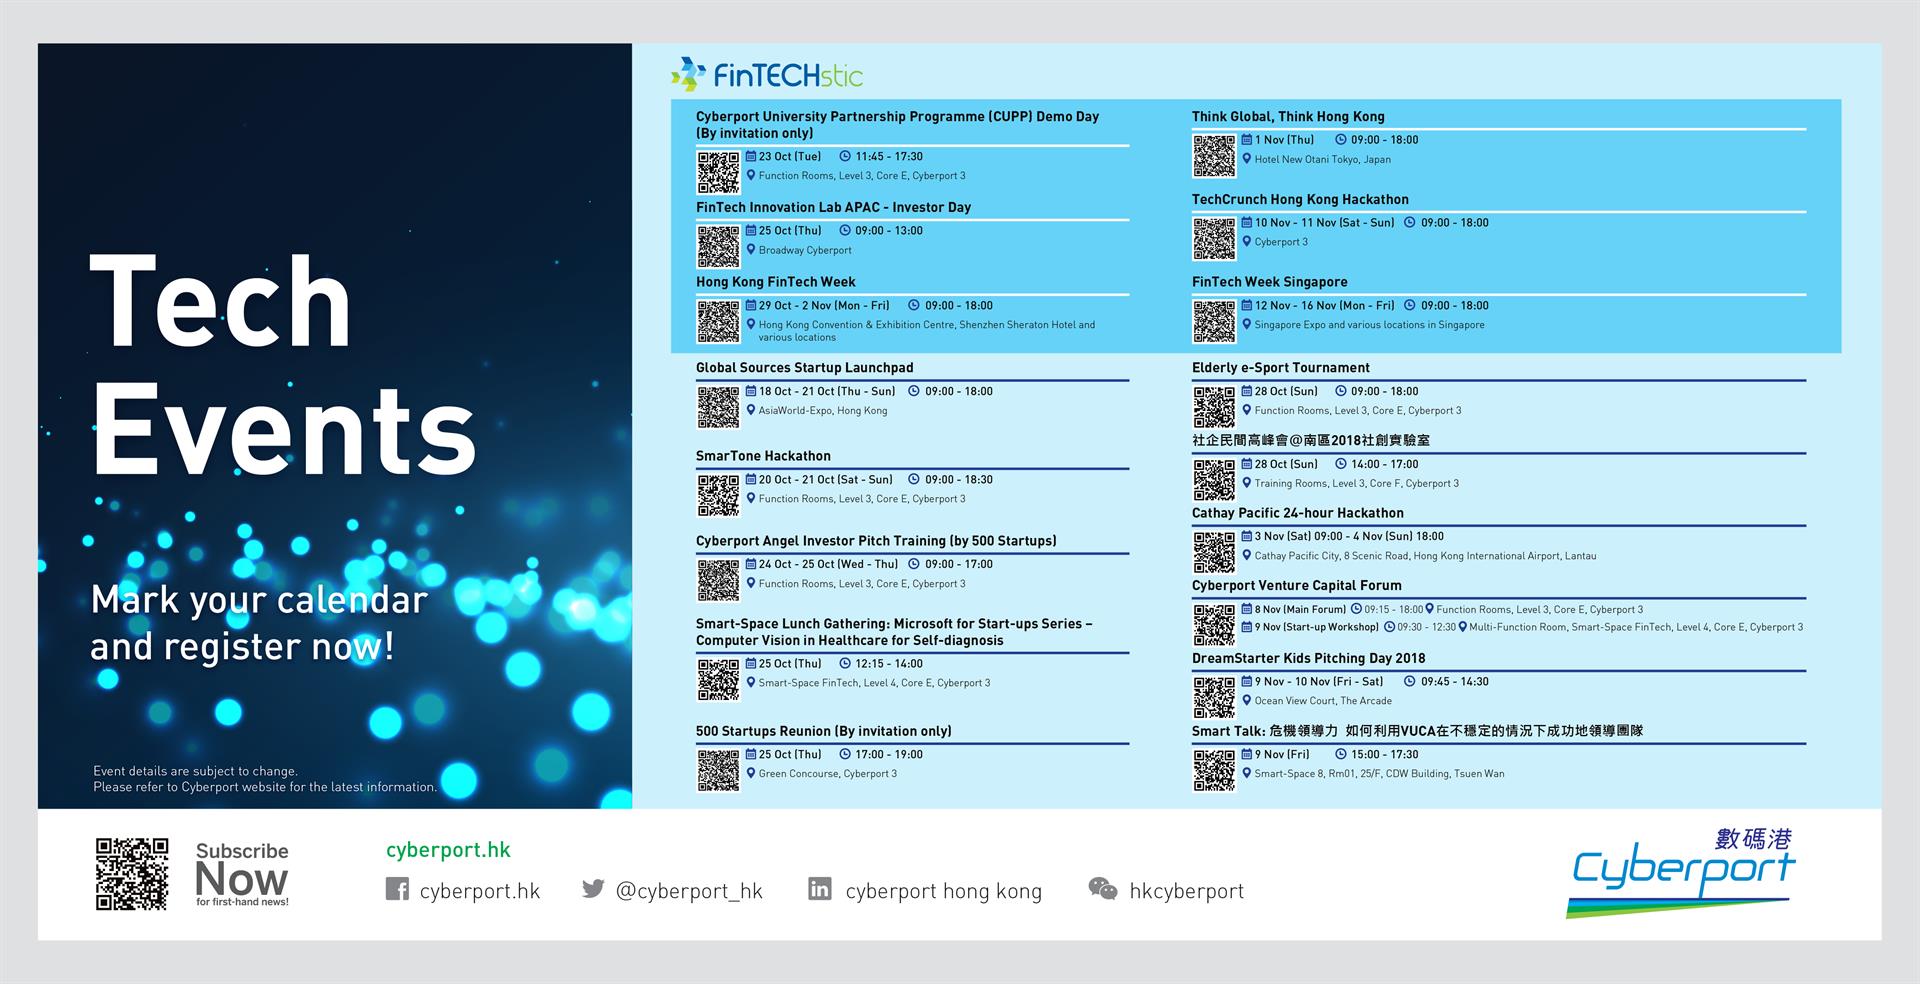The image size is (1920, 984).
Task: Open cyberport hong kong LinkedIn name
Action: pos(944,891)
